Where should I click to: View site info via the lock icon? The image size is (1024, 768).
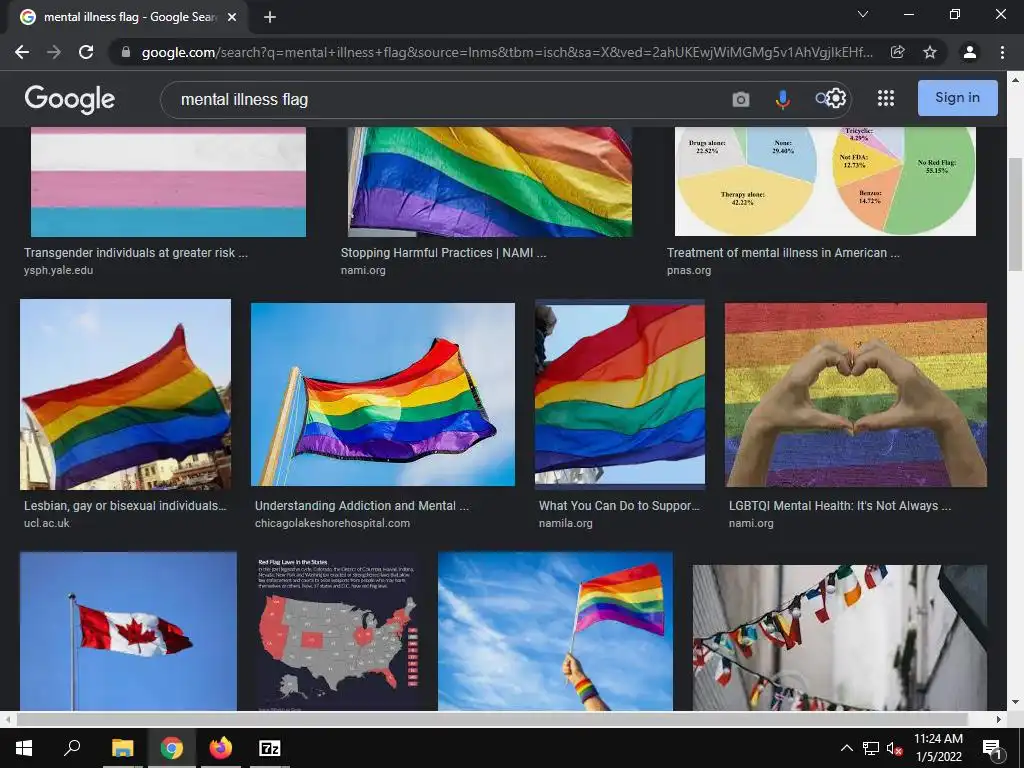pyautogui.click(x=126, y=52)
